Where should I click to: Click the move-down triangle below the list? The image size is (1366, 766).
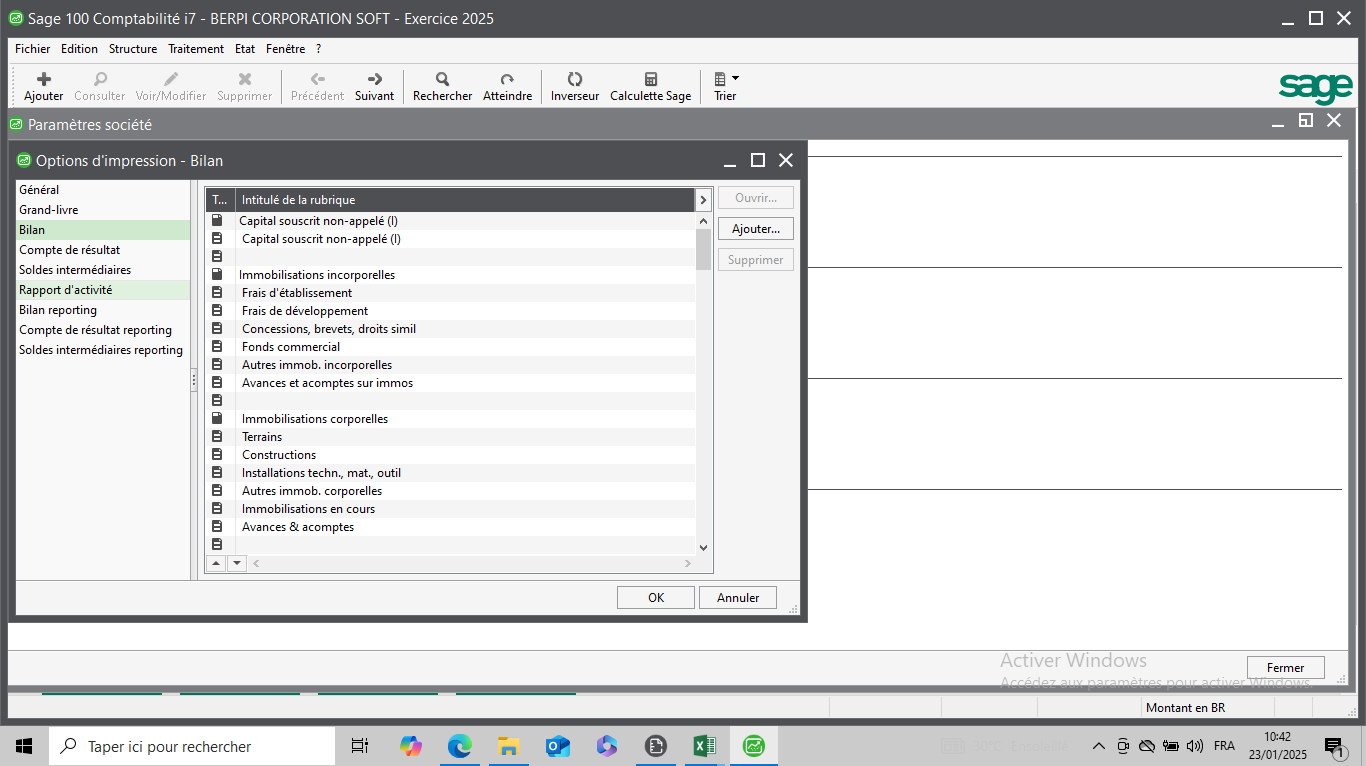pyautogui.click(x=236, y=563)
